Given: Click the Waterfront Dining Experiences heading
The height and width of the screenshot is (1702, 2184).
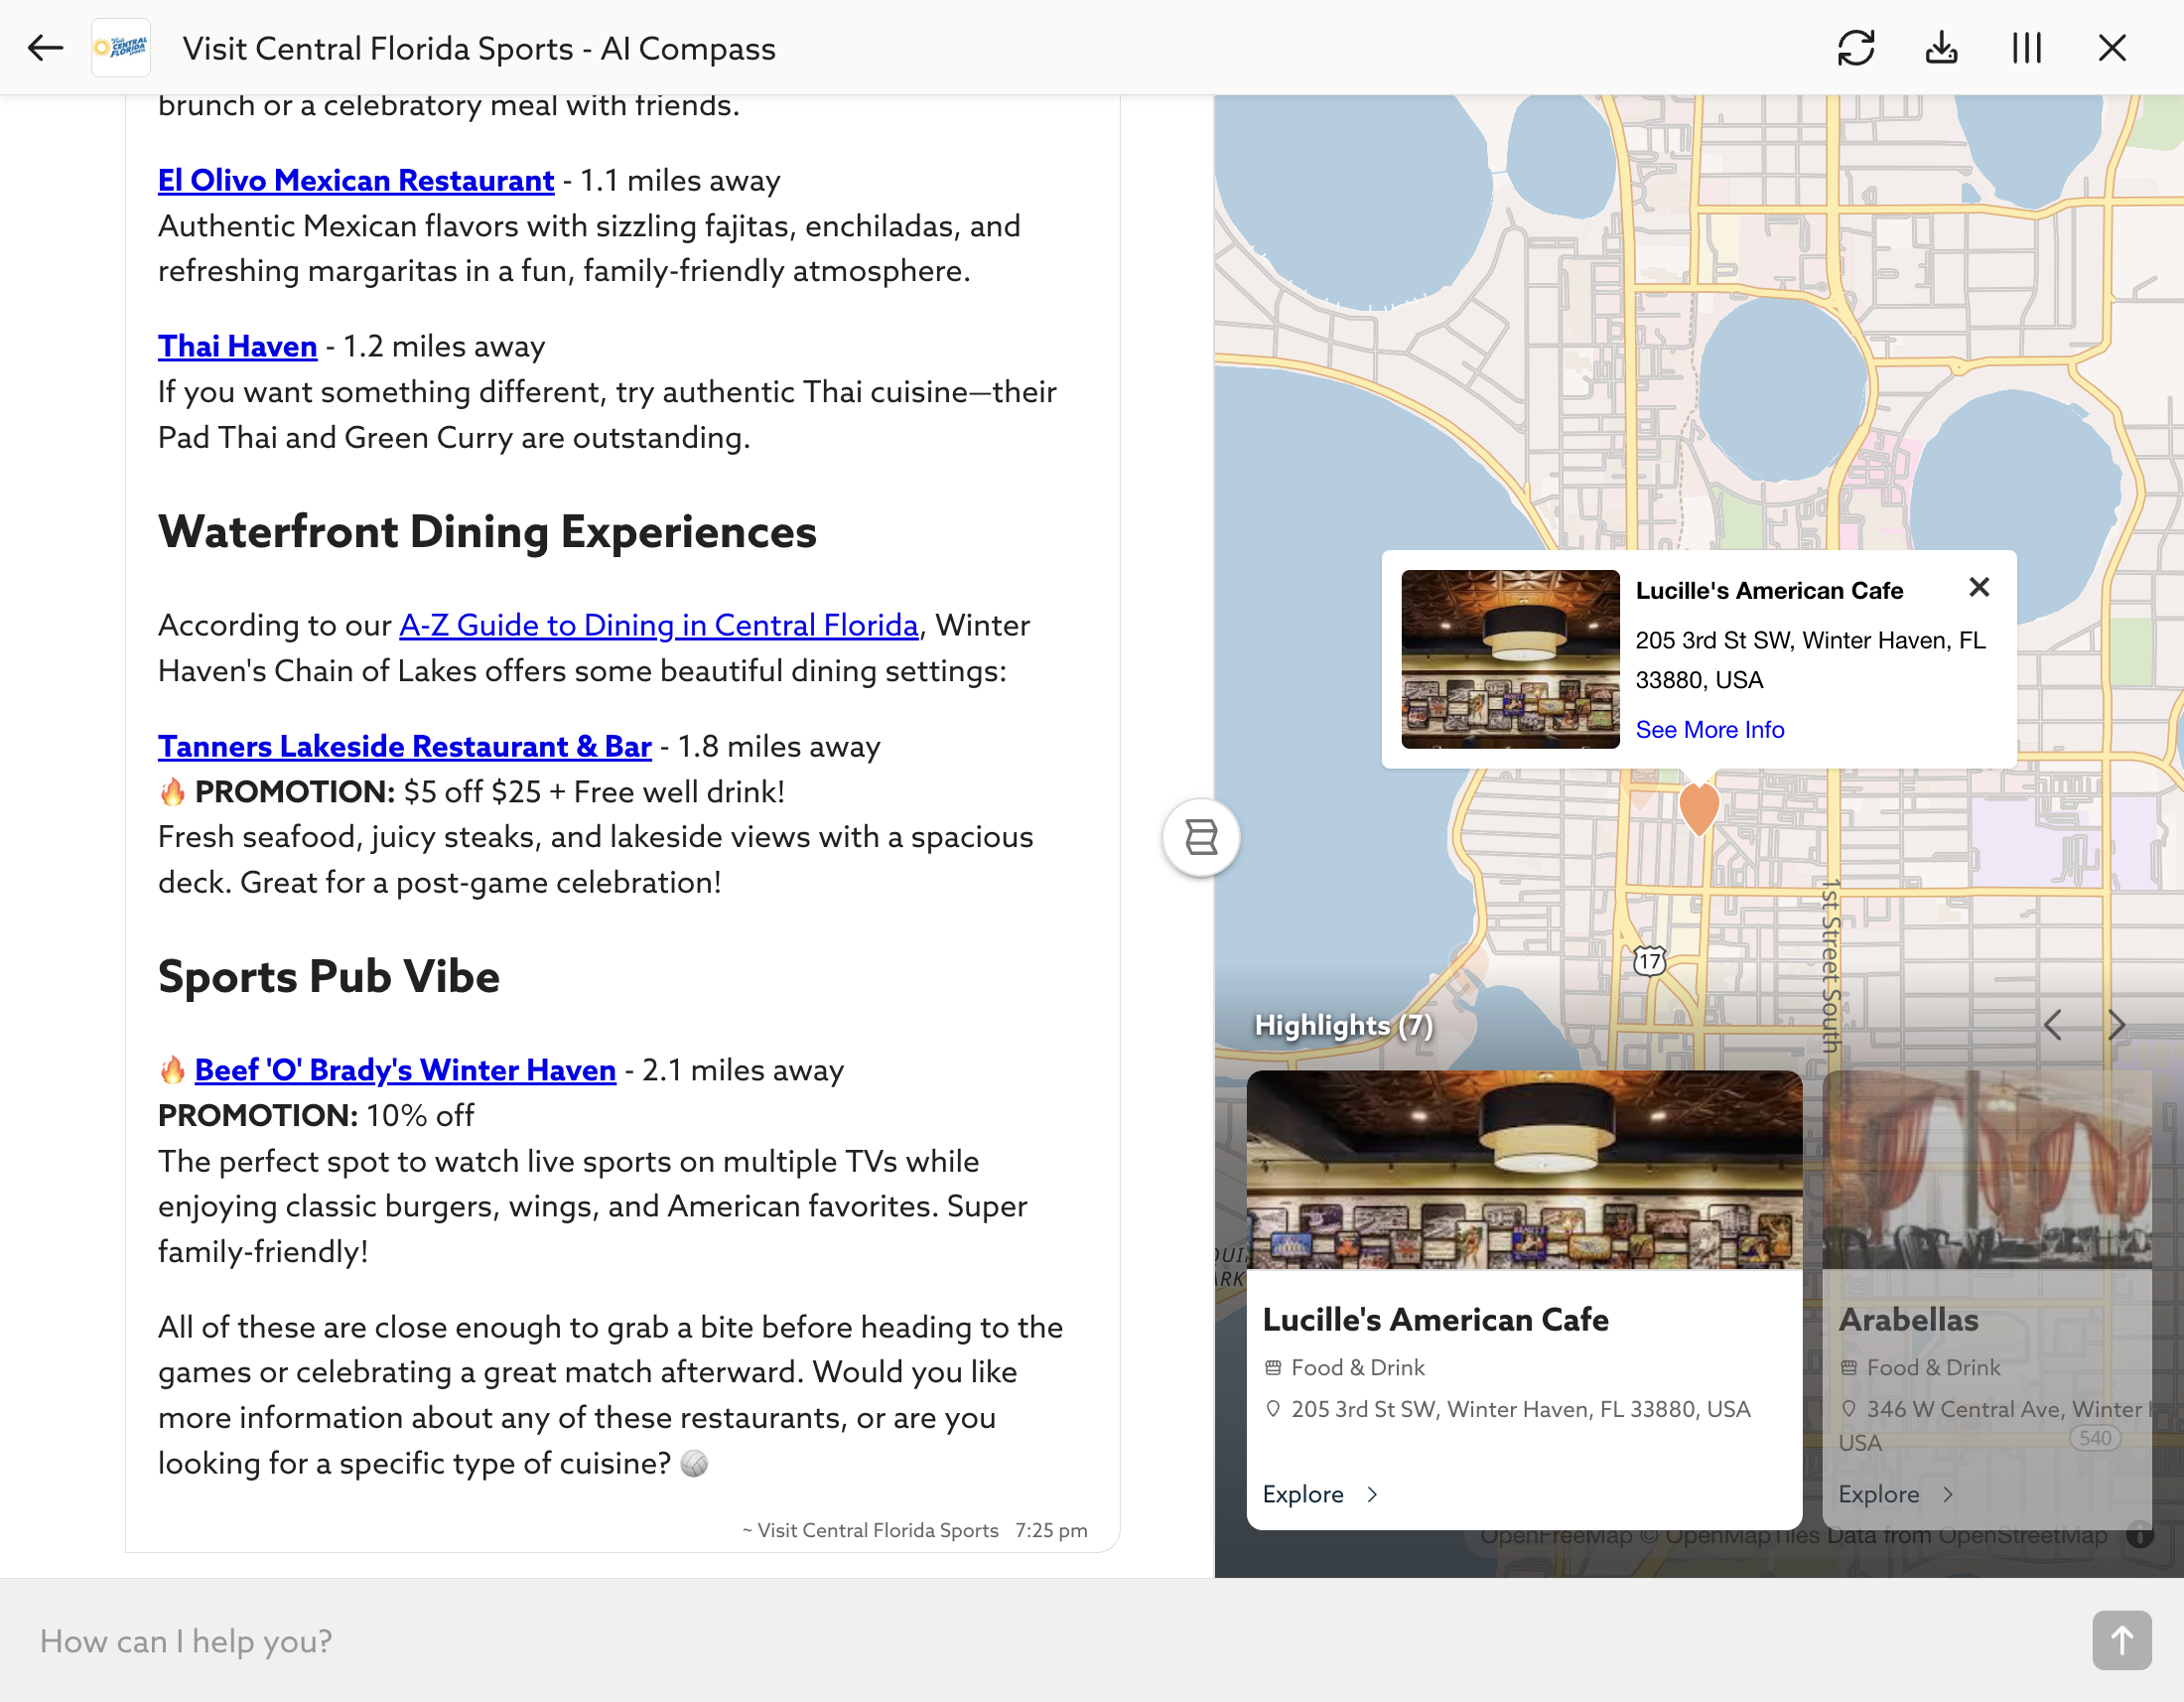Looking at the screenshot, I should pos(487,531).
